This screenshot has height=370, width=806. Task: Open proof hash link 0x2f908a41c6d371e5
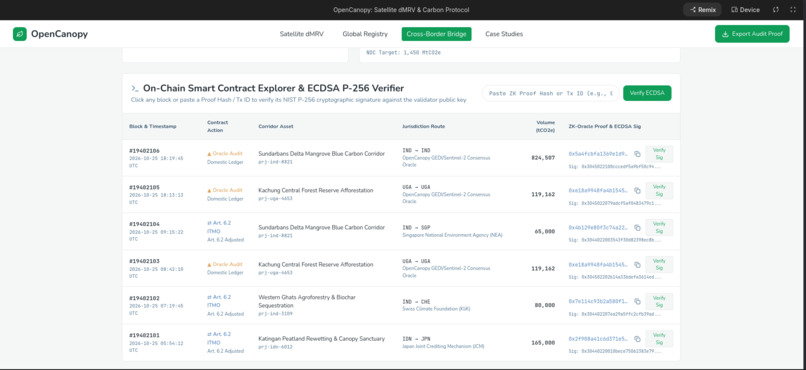pos(598,339)
